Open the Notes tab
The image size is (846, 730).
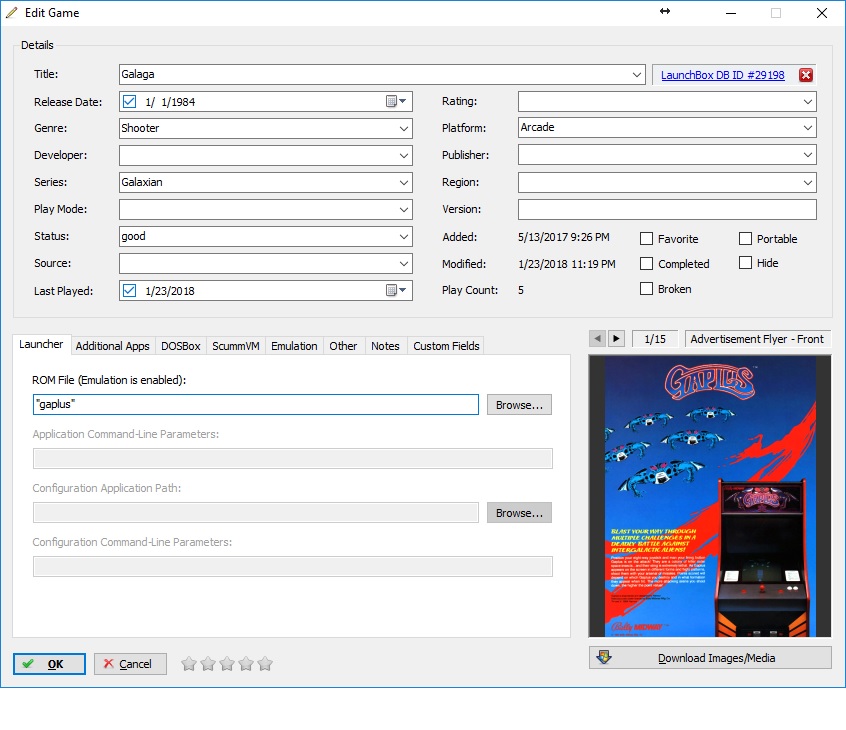pyautogui.click(x=385, y=346)
